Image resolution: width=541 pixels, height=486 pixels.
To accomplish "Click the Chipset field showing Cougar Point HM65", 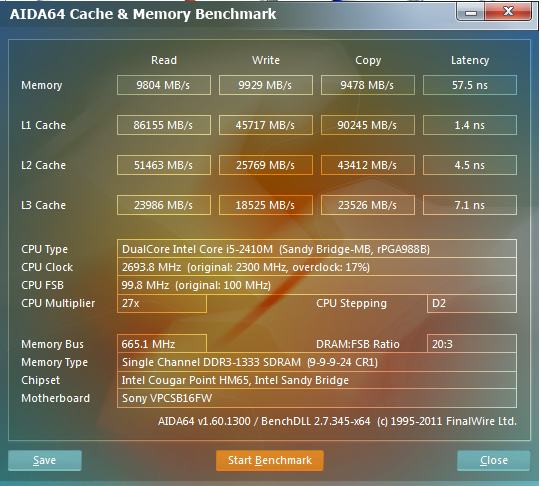I will point(317,380).
